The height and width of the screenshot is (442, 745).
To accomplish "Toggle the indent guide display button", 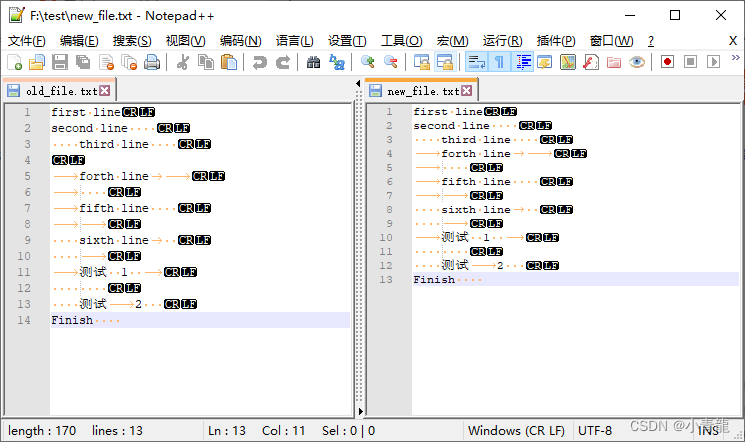I will [x=523, y=62].
